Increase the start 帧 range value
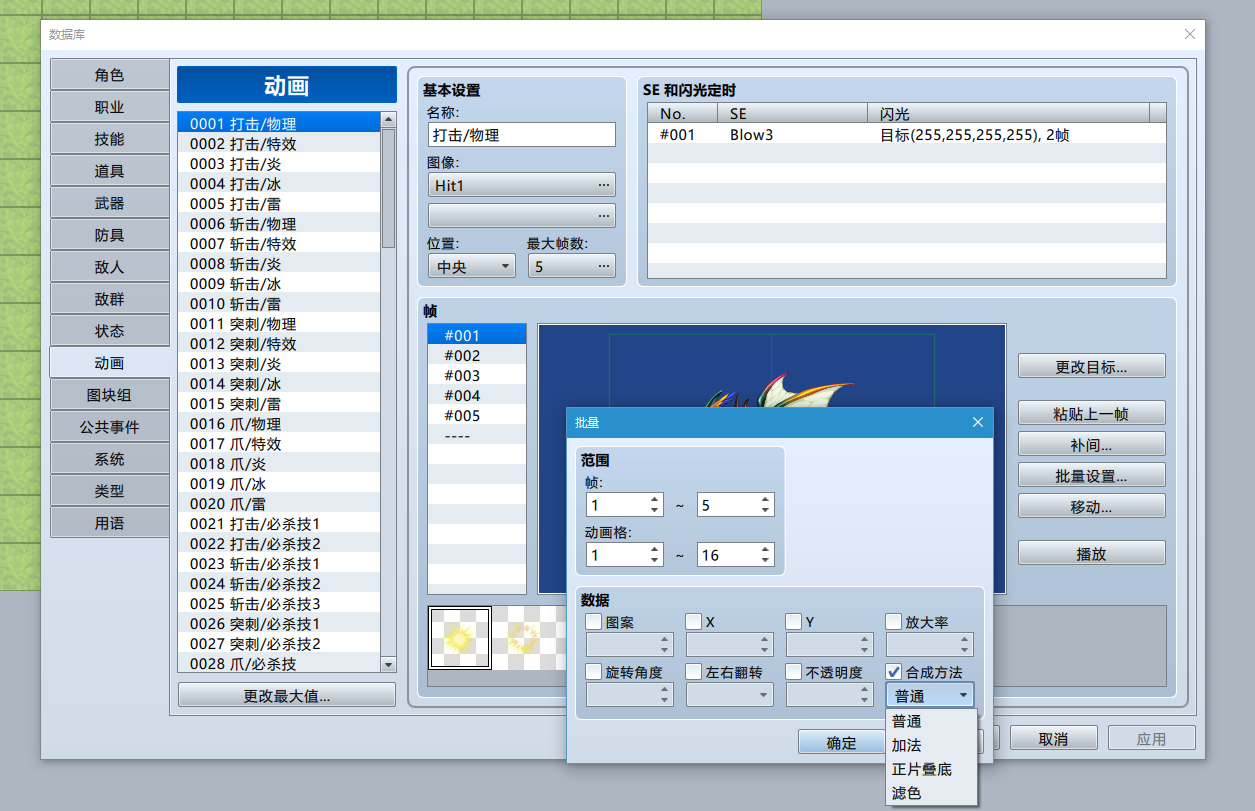 (x=654, y=499)
